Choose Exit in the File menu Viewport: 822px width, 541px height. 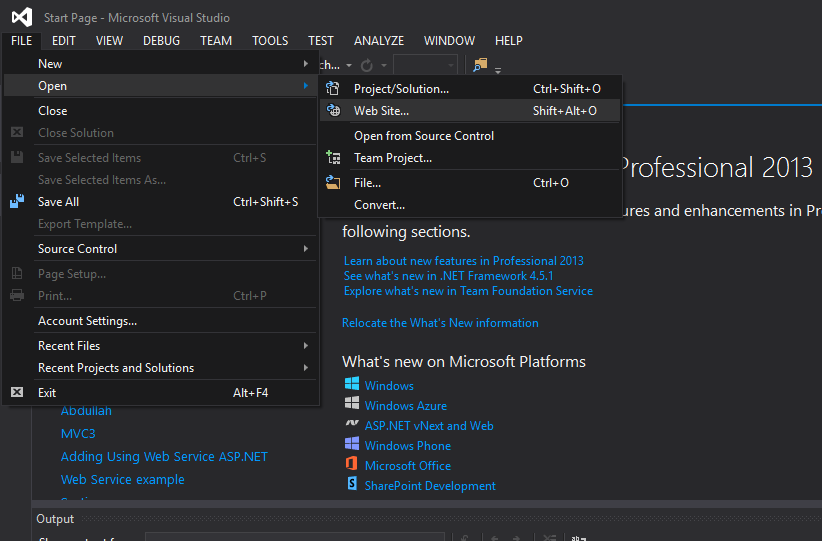click(160, 392)
